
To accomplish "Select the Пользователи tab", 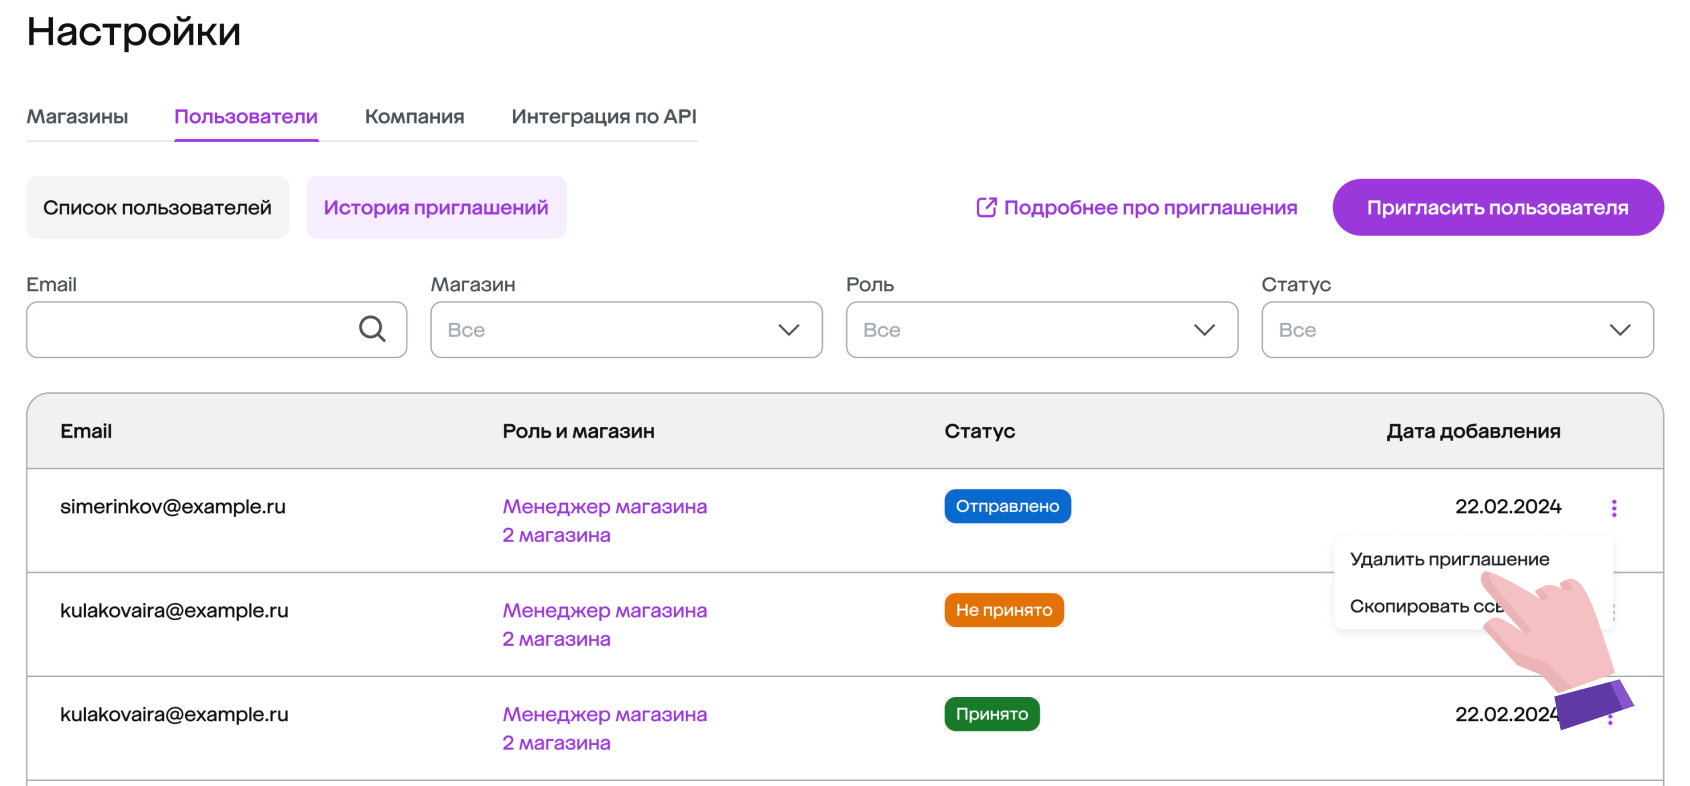I will point(246,117).
